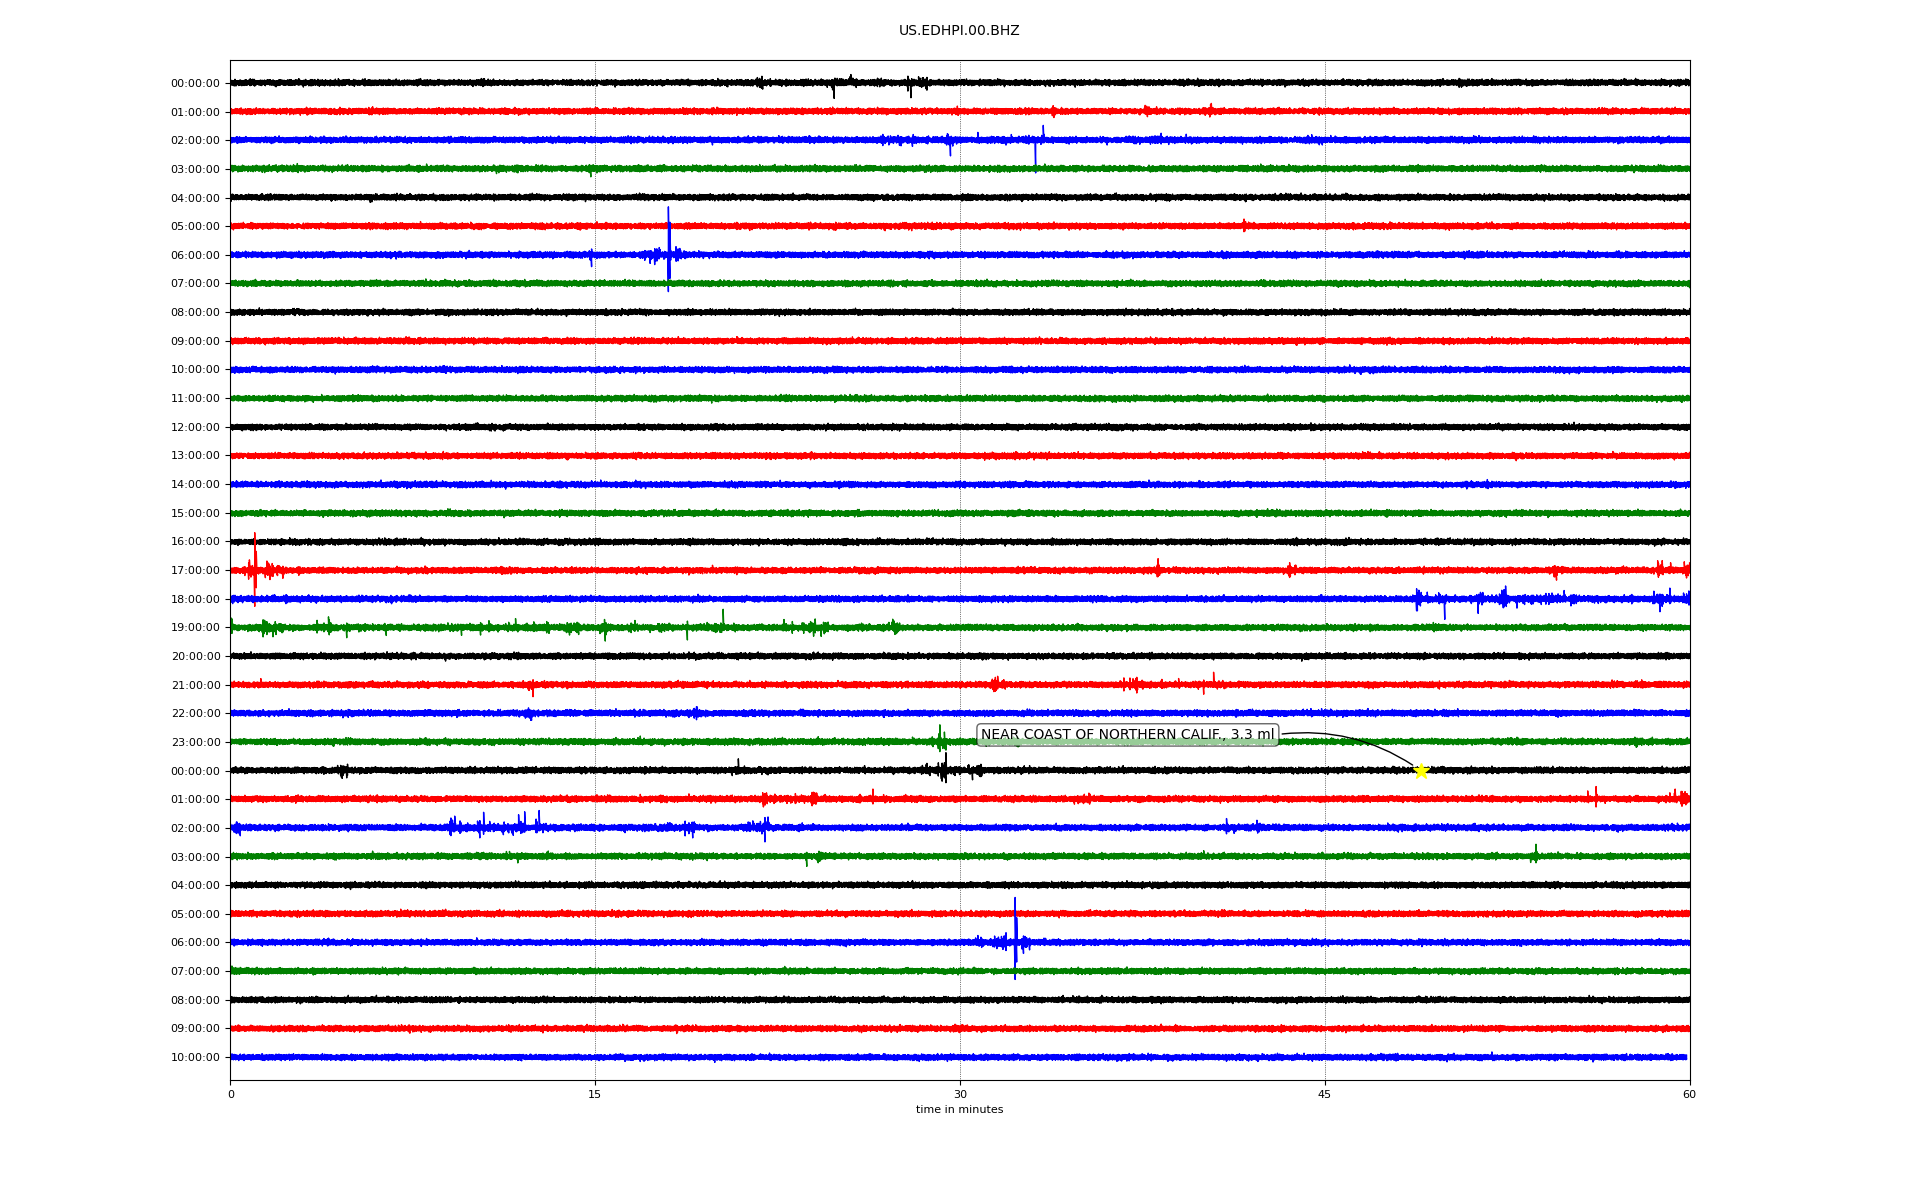Viewport: 1920px width, 1200px height.
Task: Click the 19:00:00 time label
Action: (x=195, y=628)
